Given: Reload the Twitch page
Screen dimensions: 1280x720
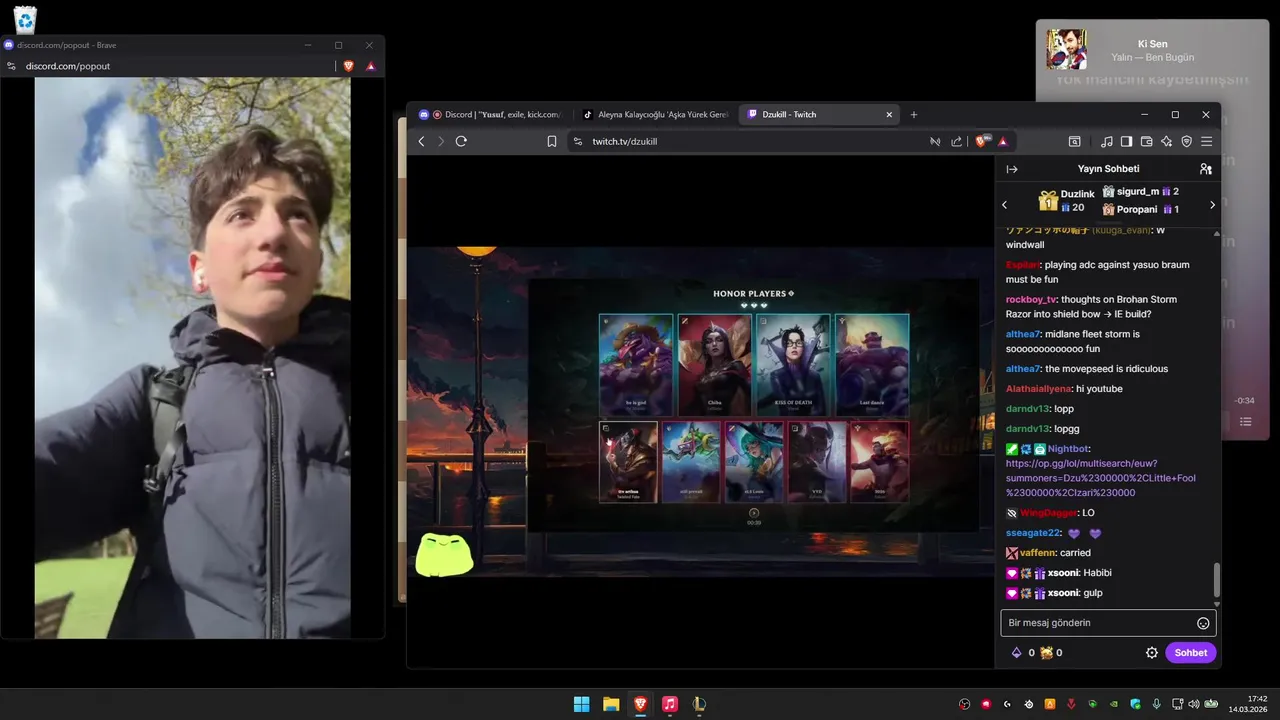Looking at the screenshot, I should coord(461,141).
